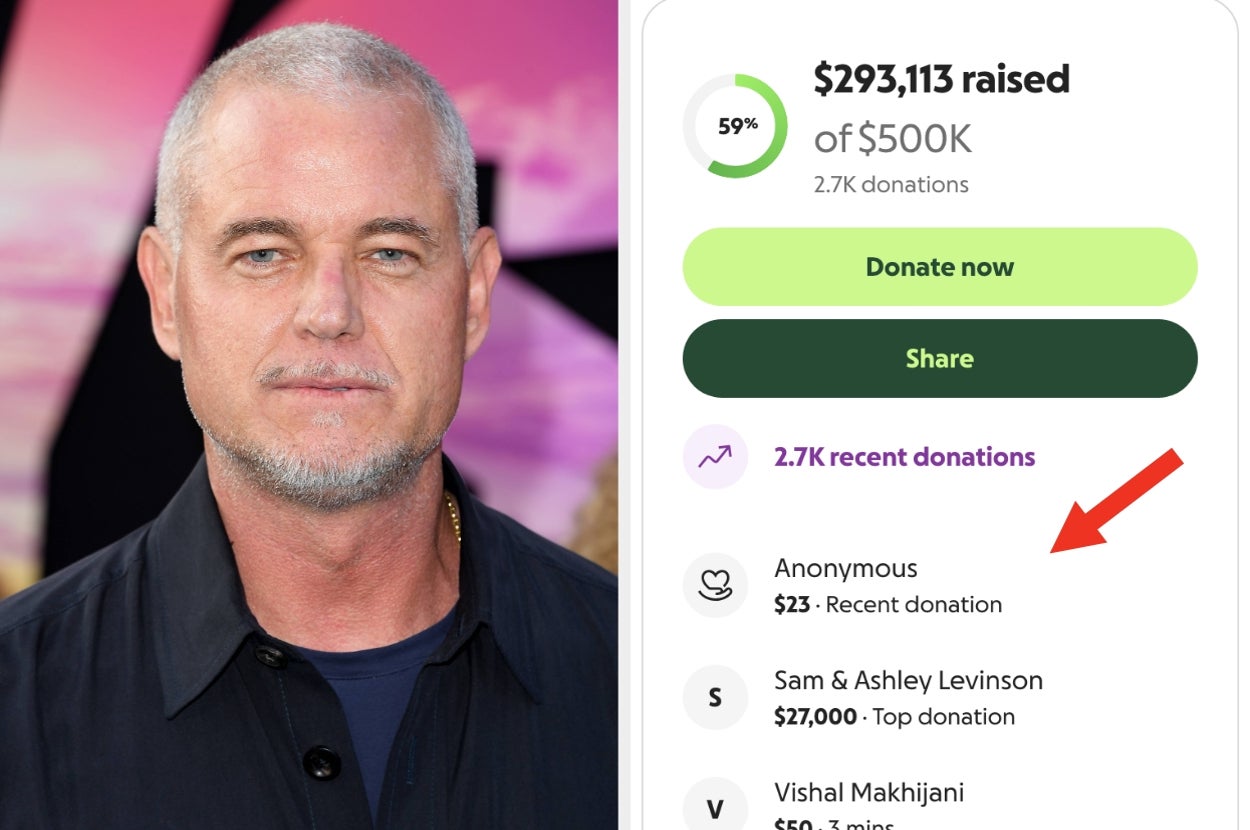Click the S avatar for Sam & Ashley Levinson
The width and height of the screenshot is (1250, 830).
(715, 697)
